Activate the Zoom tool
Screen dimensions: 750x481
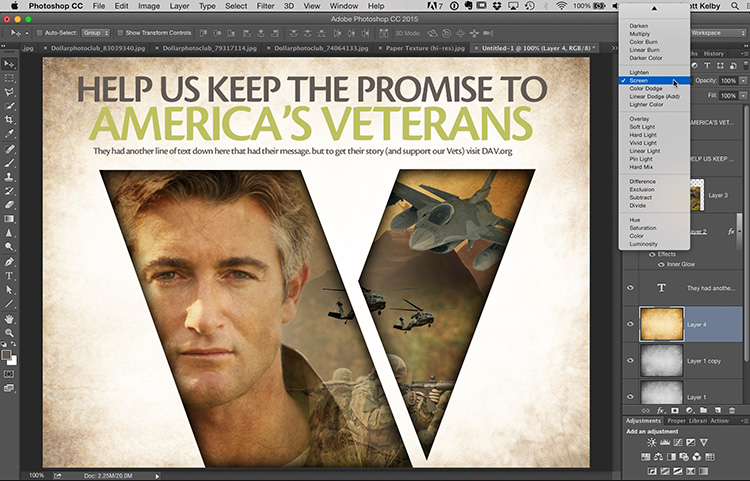pyautogui.click(x=9, y=332)
